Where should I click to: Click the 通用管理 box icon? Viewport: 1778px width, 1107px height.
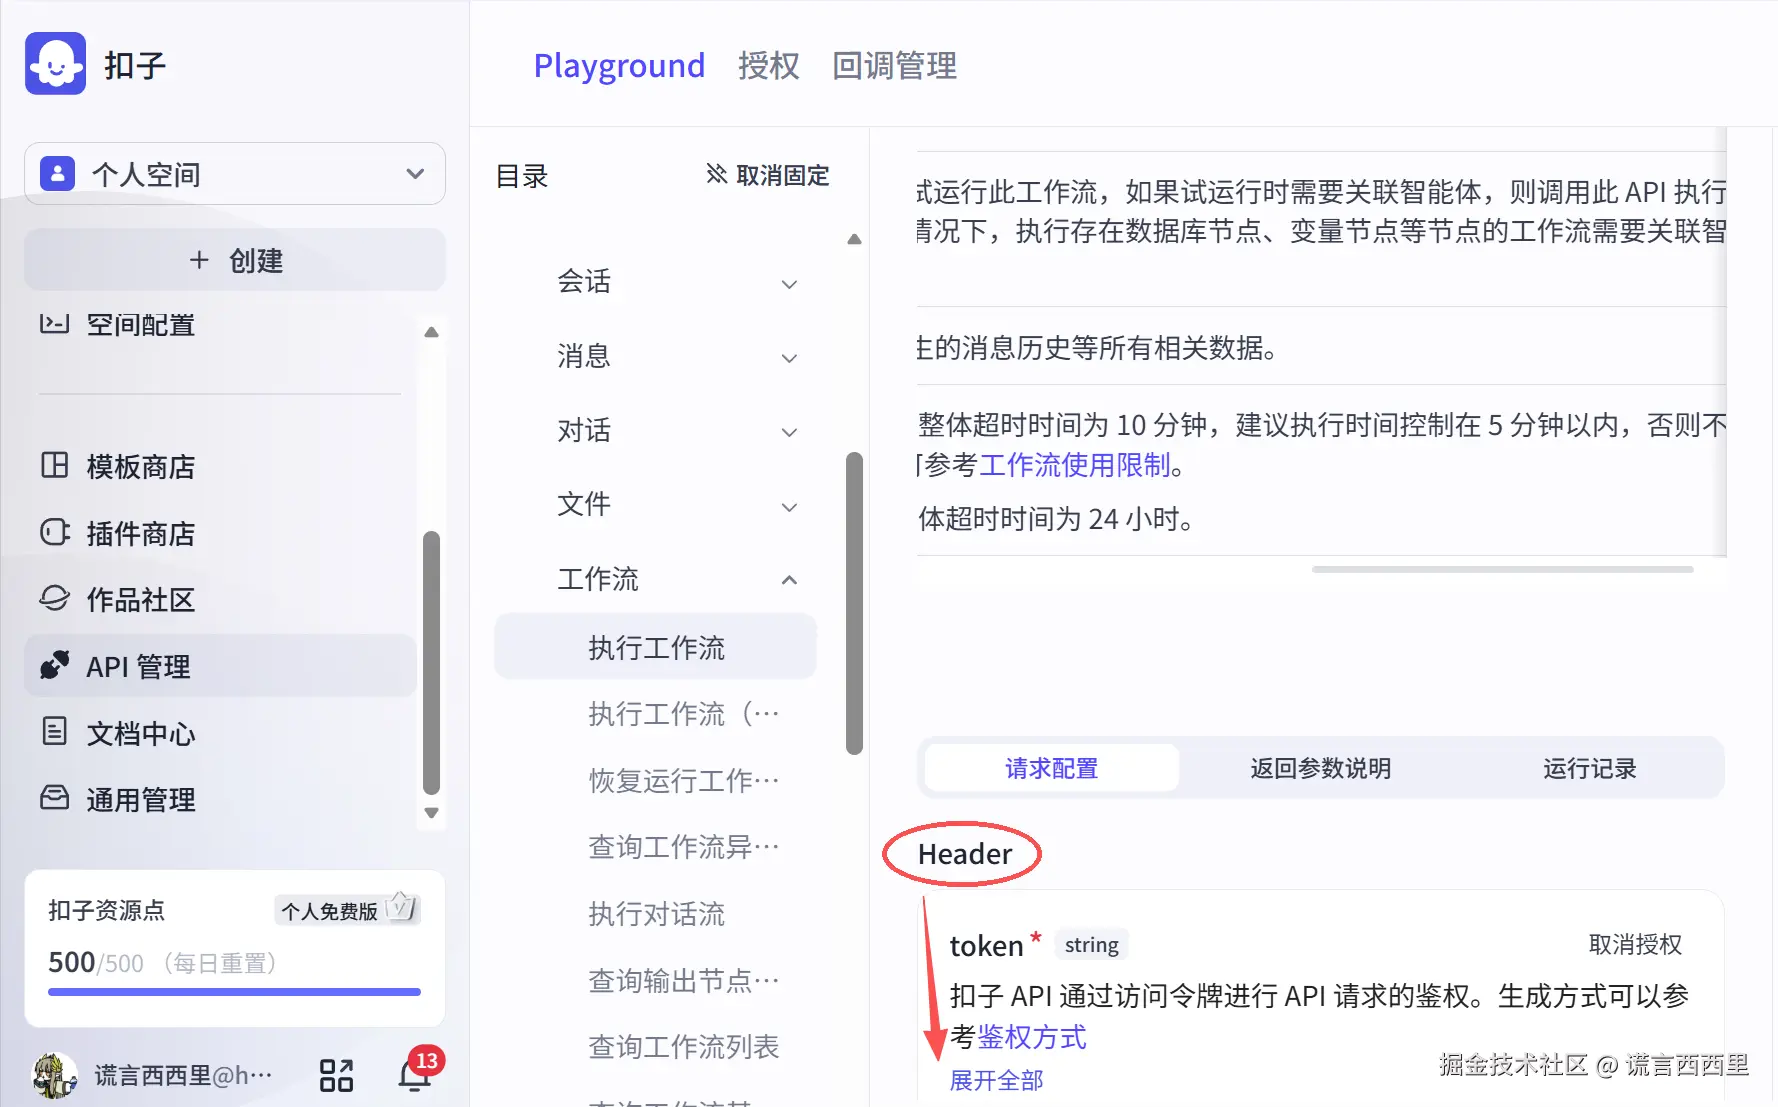[54, 799]
